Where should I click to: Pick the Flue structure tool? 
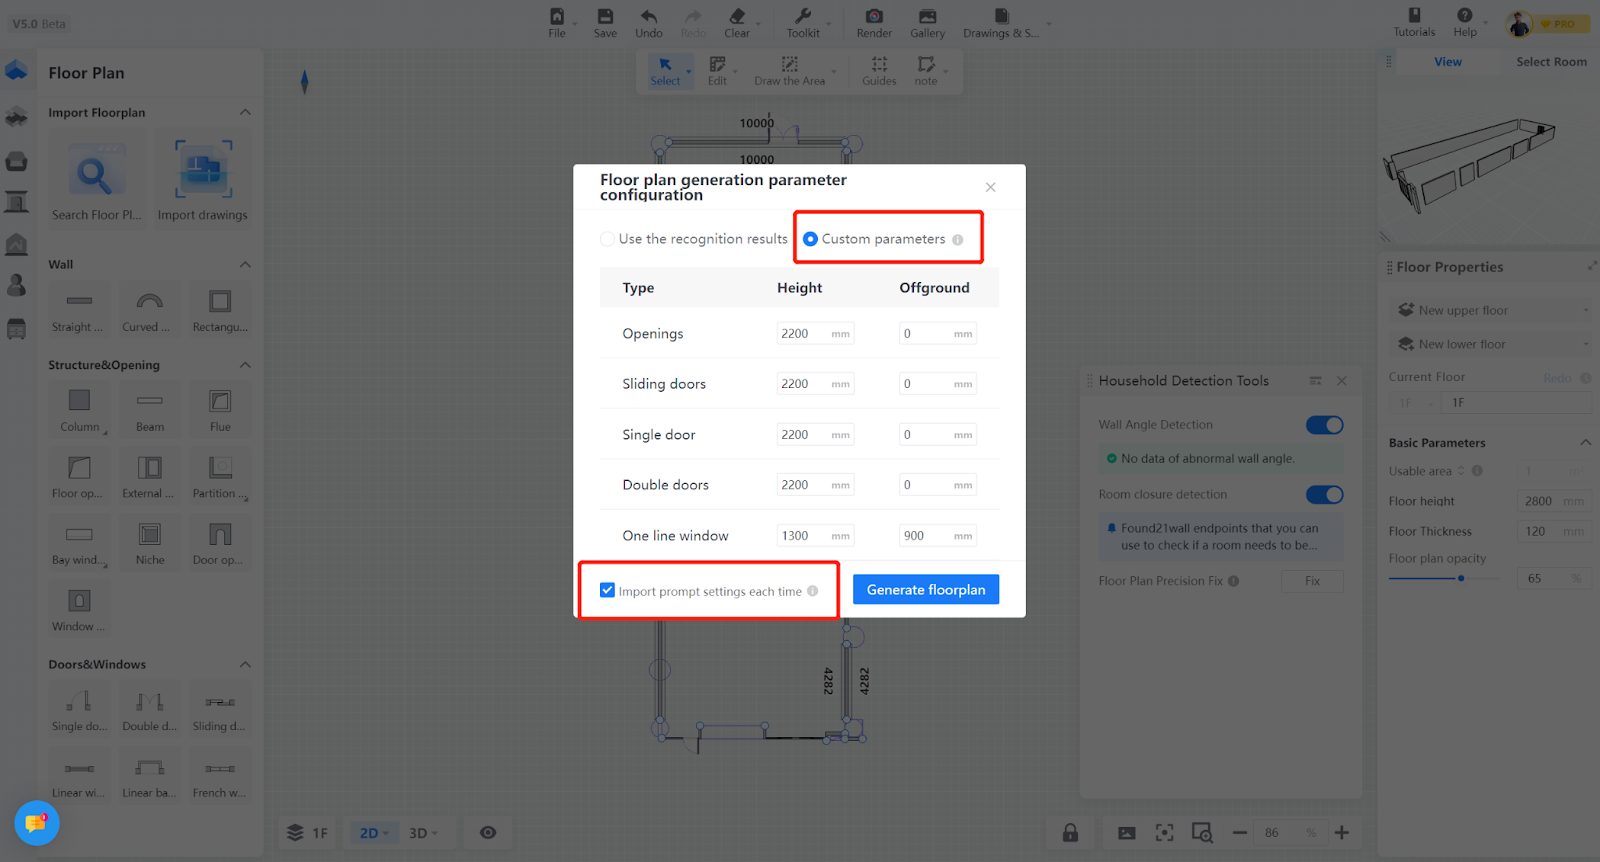coord(220,411)
